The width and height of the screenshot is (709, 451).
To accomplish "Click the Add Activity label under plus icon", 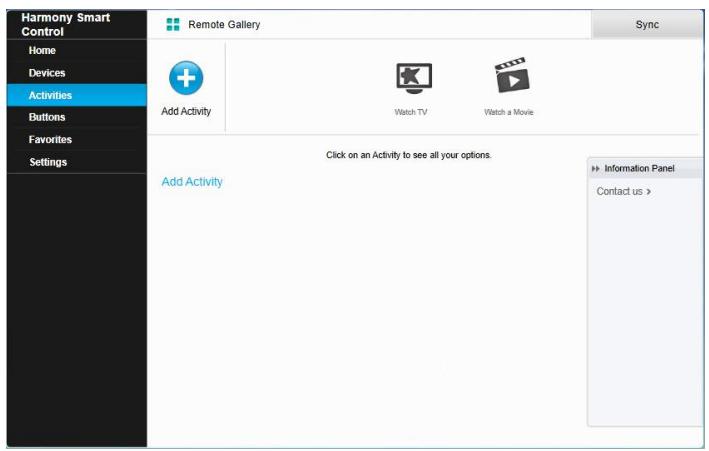I will (x=186, y=111).
